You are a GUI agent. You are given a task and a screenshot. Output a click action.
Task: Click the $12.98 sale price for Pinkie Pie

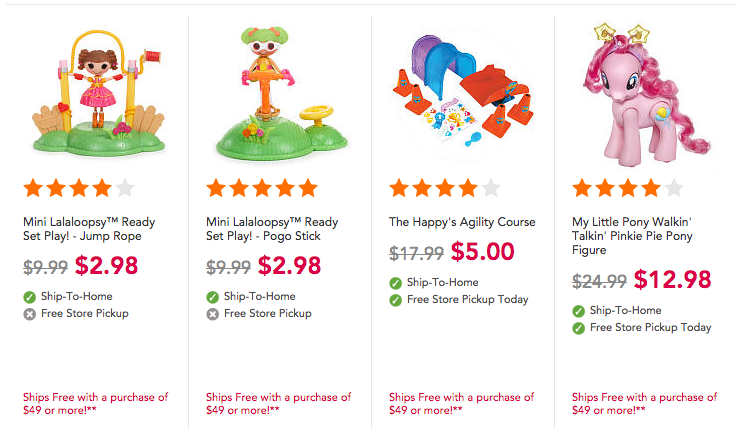[x=673, y=280]
